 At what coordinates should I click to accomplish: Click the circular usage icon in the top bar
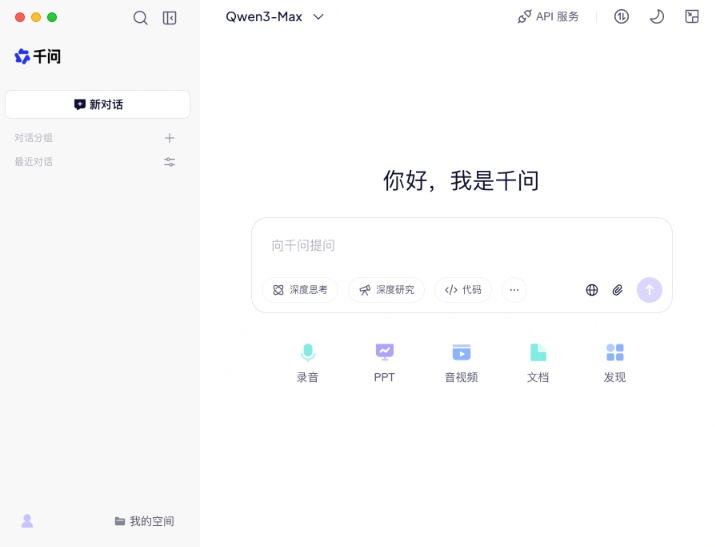[621, 17]
